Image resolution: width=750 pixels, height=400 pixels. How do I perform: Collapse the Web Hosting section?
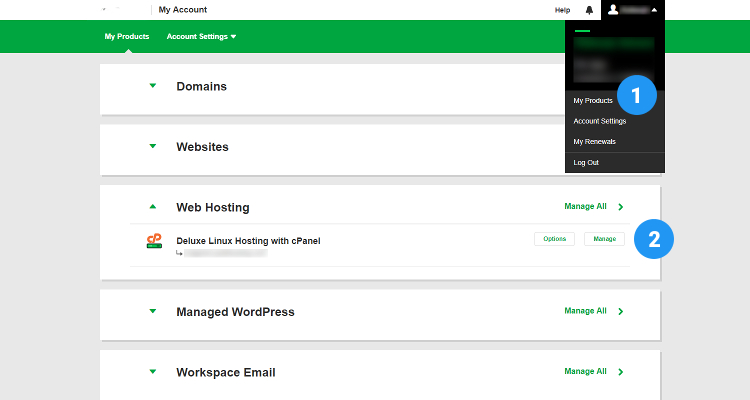153,207
